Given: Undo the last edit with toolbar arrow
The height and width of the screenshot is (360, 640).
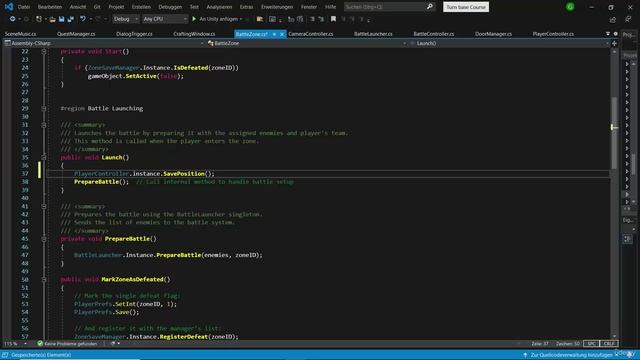Looking at the screenshot, I should point(83,19).
